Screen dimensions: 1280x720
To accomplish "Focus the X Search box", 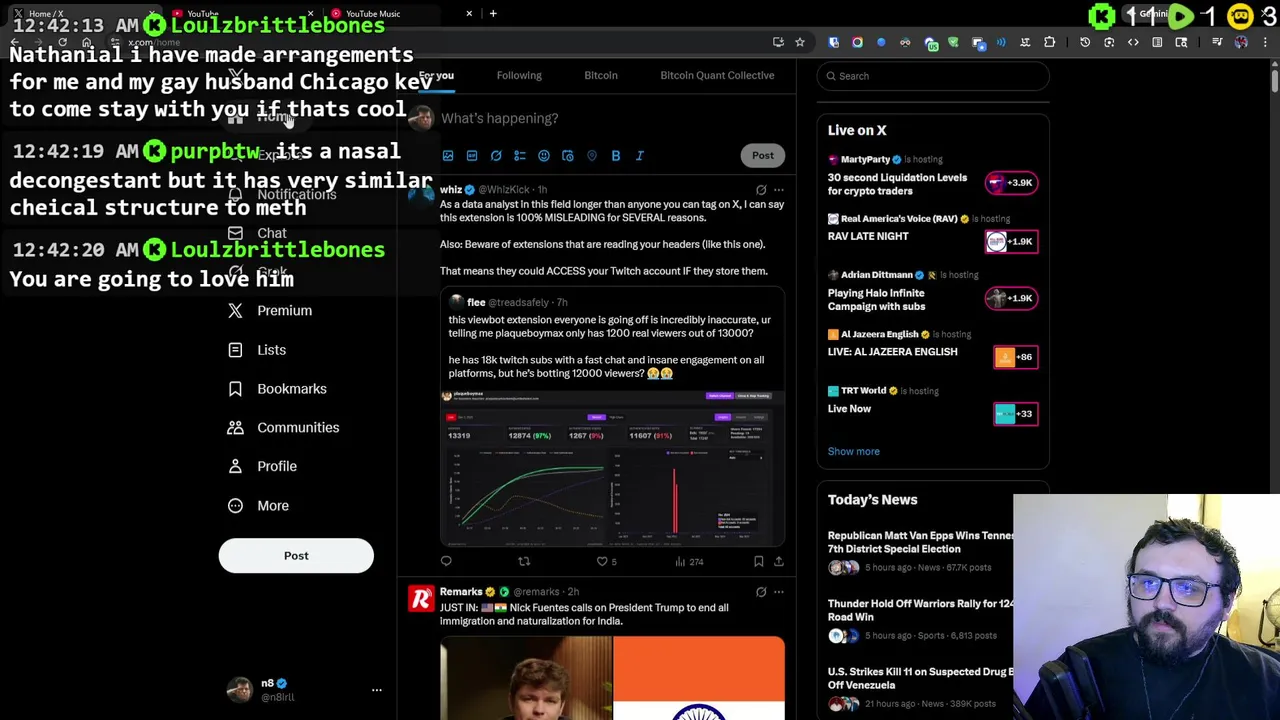I will 933,76.
